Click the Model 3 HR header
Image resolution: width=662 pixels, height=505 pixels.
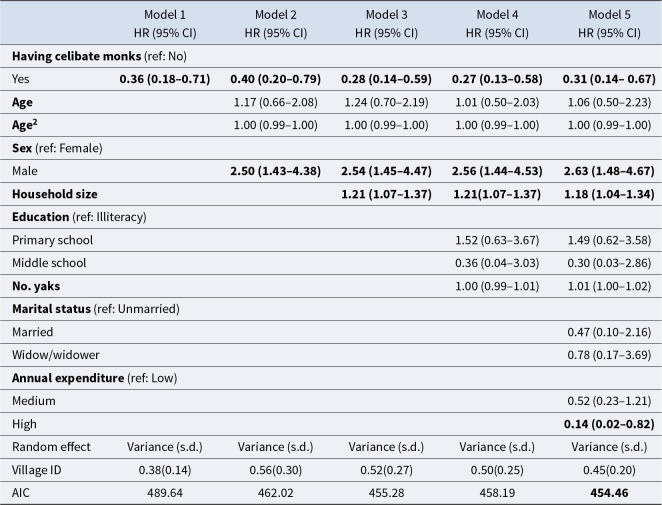[x=386, y=24]
